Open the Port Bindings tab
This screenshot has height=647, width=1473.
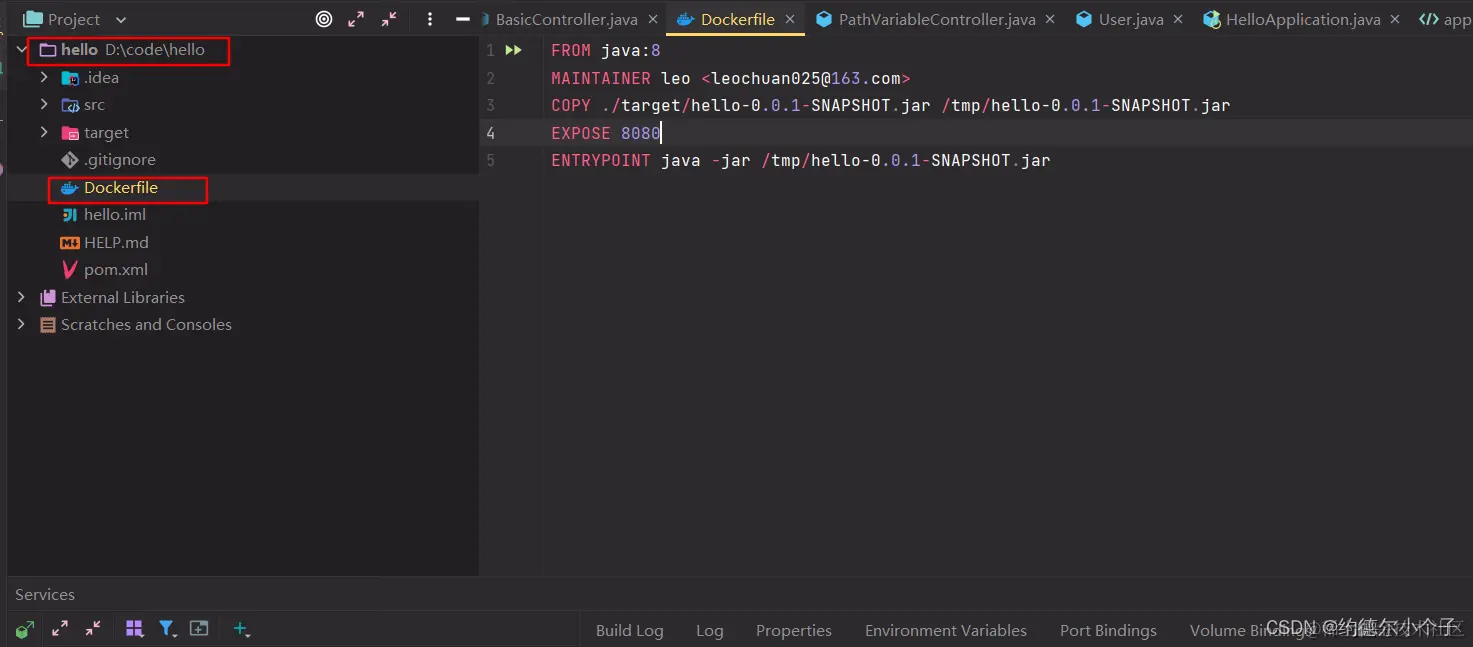point(1108,630)
